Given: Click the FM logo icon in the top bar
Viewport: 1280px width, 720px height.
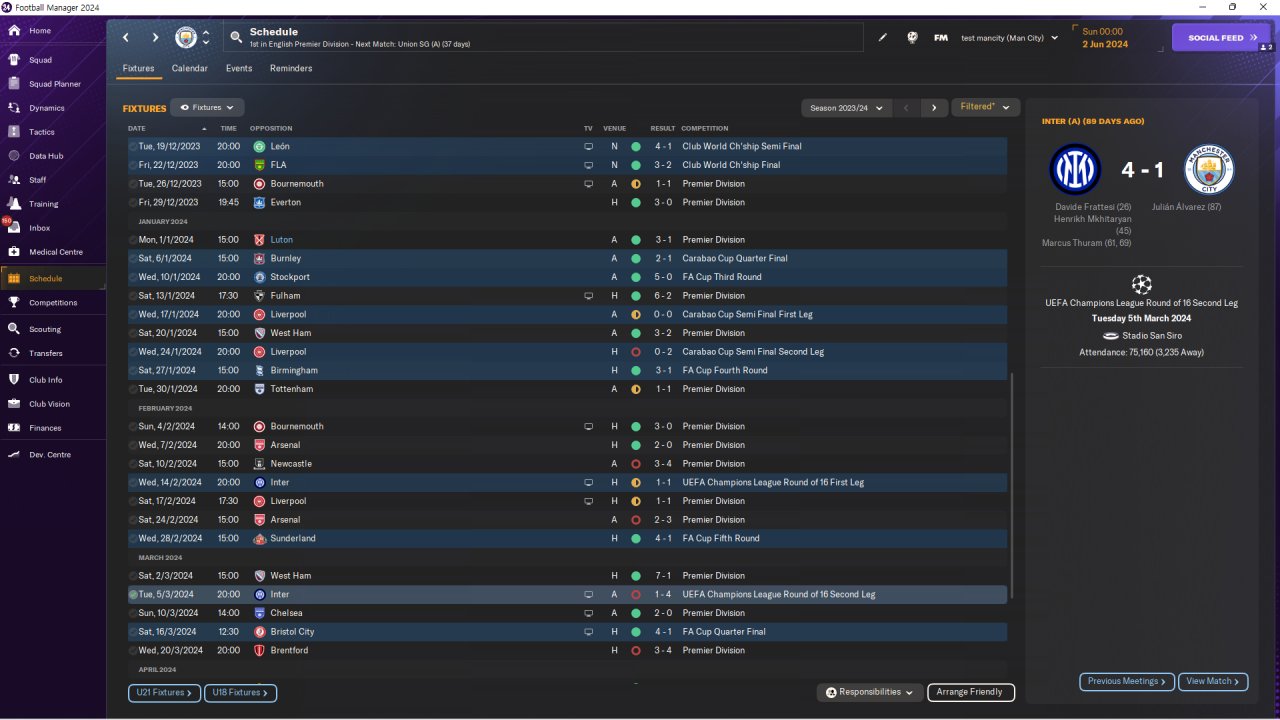Looking at the screenshot, I should pos(941,38).
